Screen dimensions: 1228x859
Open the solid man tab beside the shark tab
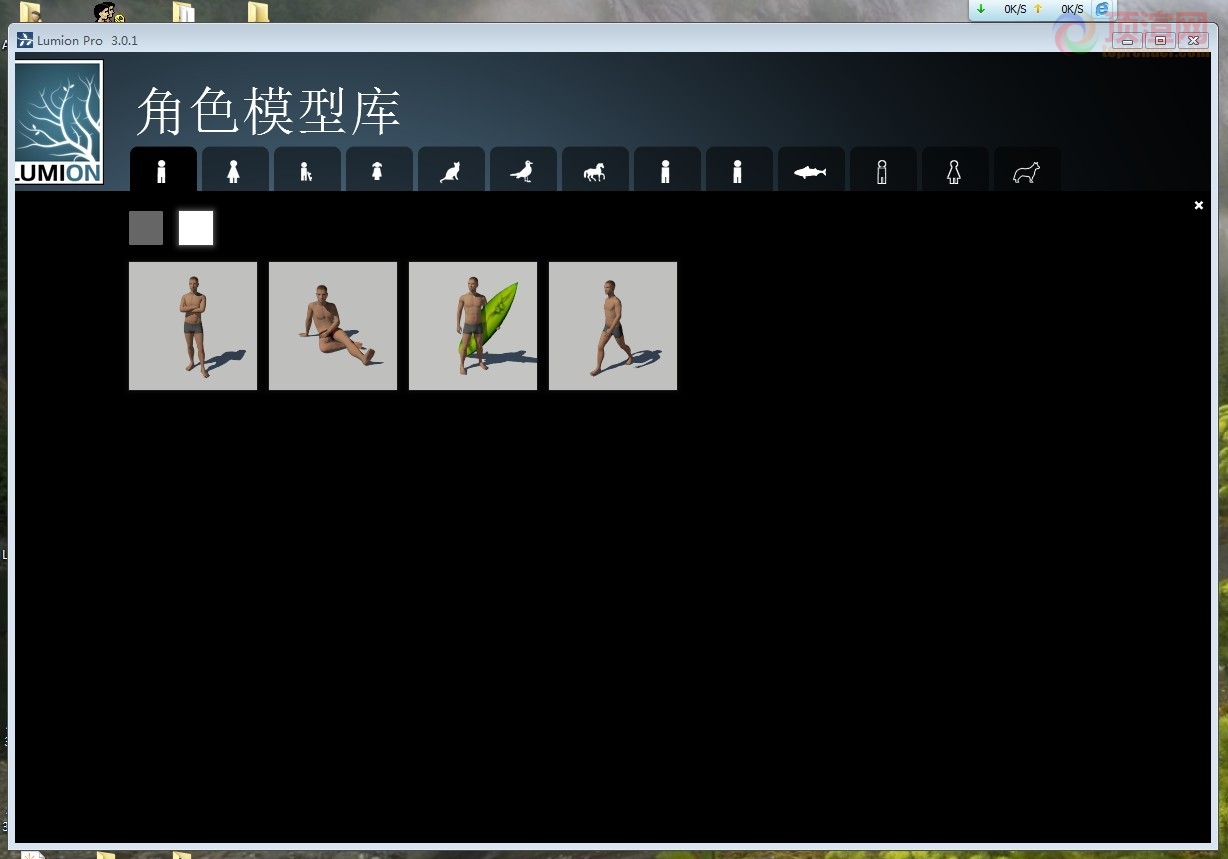point(738,170)
